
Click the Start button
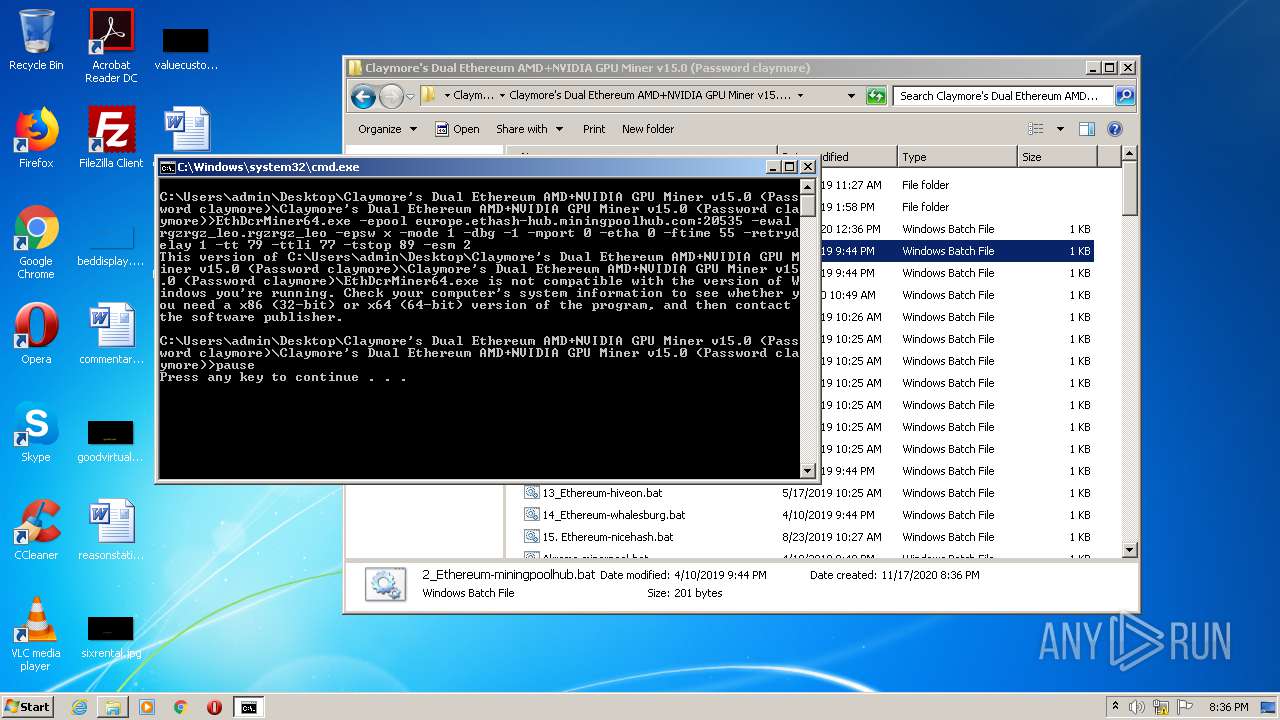(x=28, y=706)
